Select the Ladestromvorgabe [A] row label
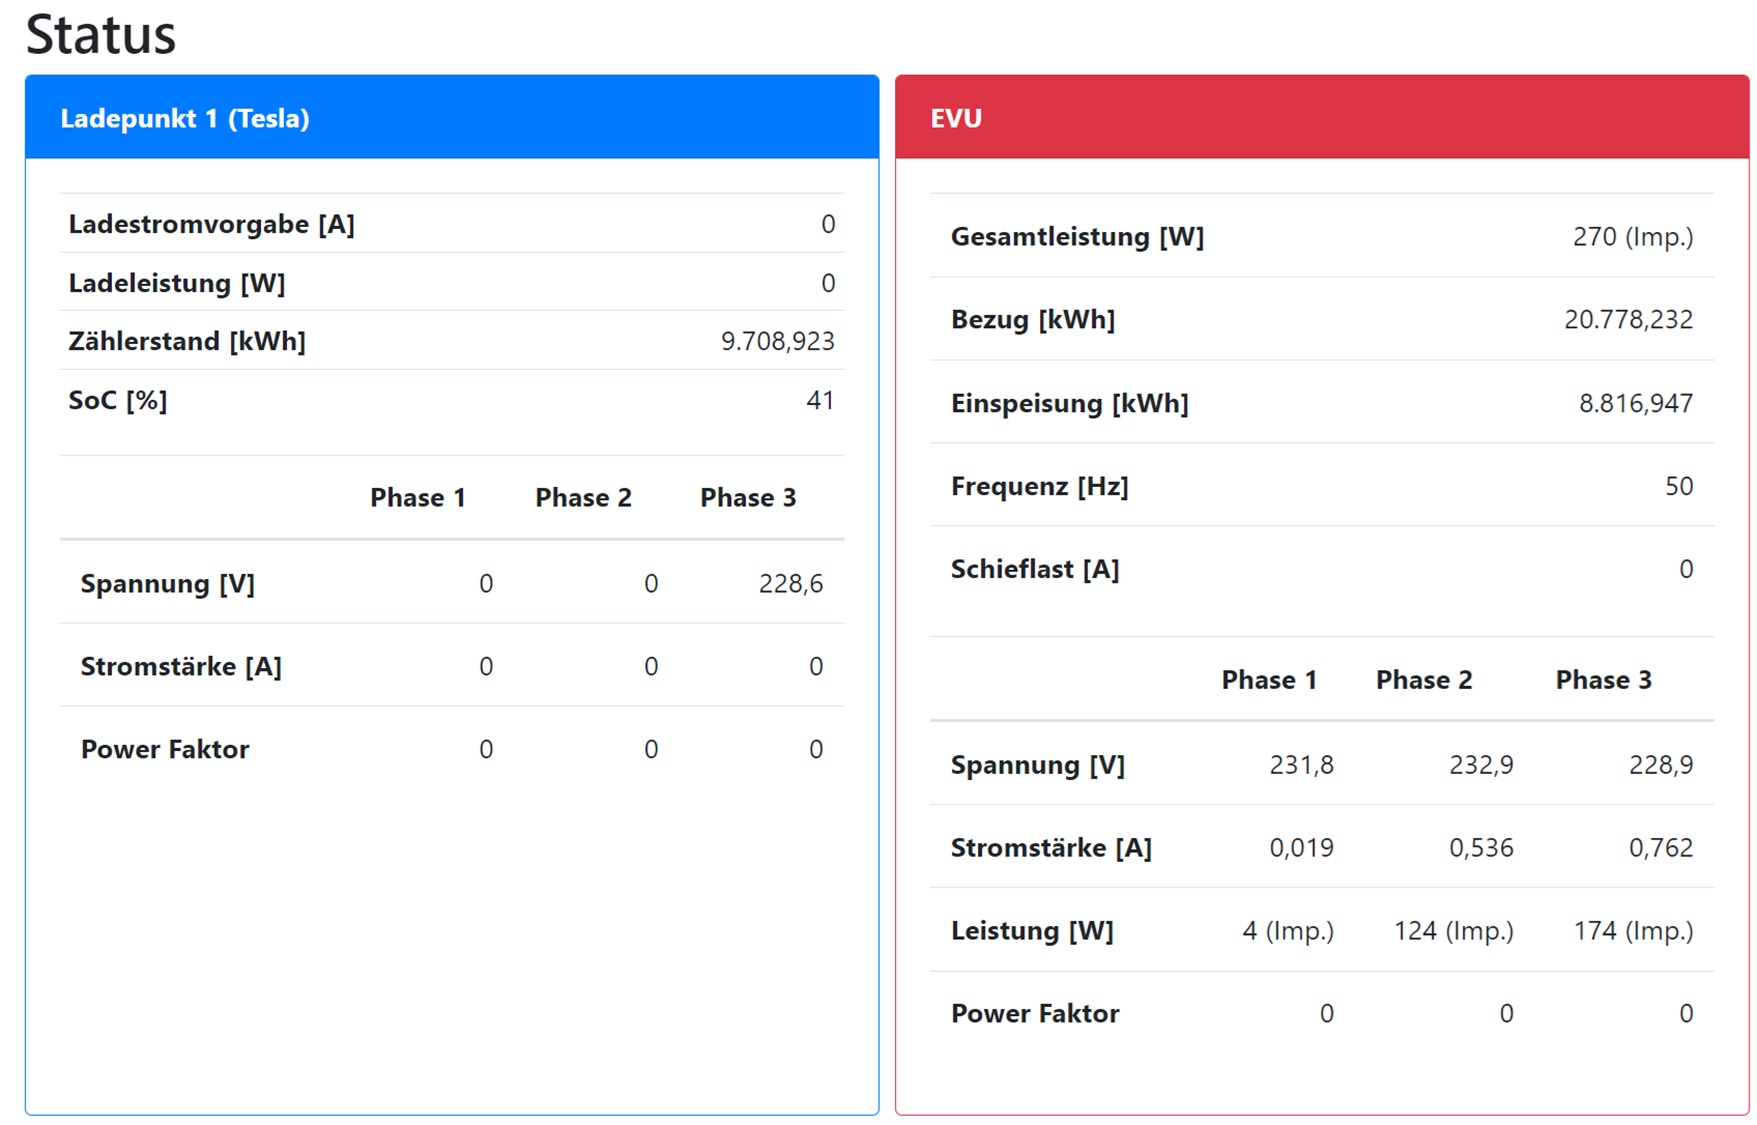1757x1125 pixels. pyautogui.click(x=211, y=224)
